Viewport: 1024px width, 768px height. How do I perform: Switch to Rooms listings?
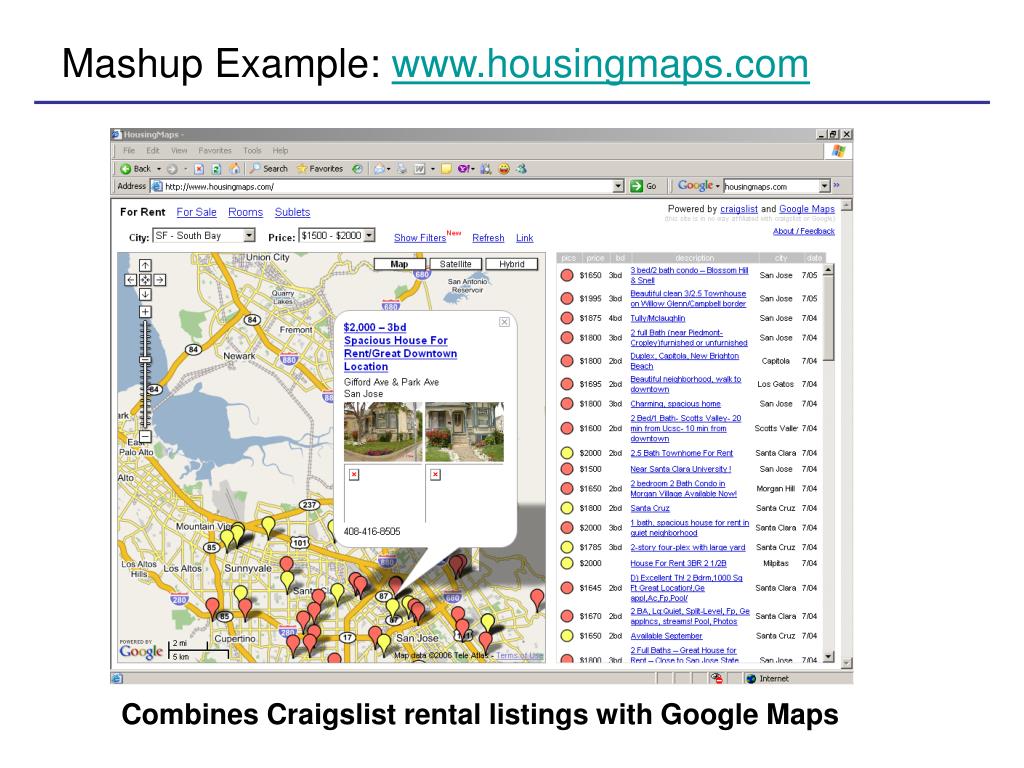coord(246,212)
